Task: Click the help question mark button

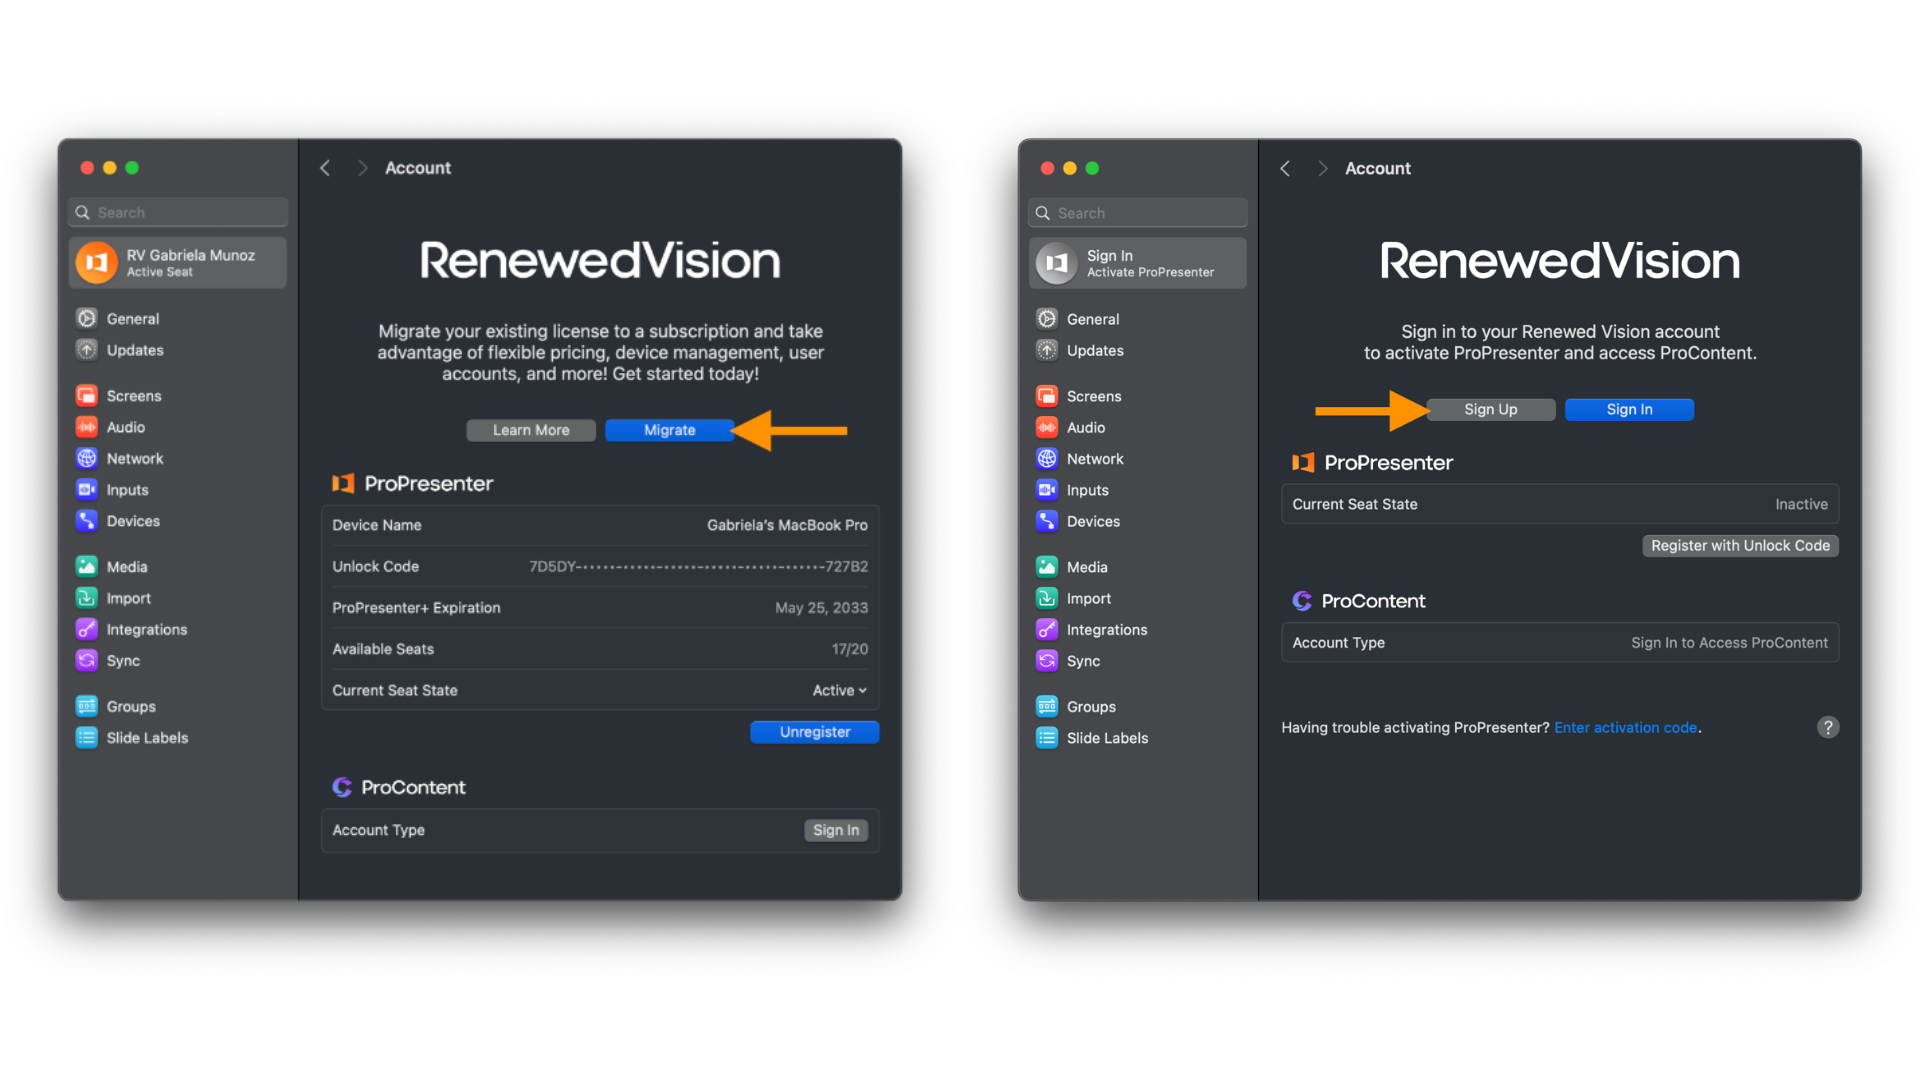Action: (1828, 727)
